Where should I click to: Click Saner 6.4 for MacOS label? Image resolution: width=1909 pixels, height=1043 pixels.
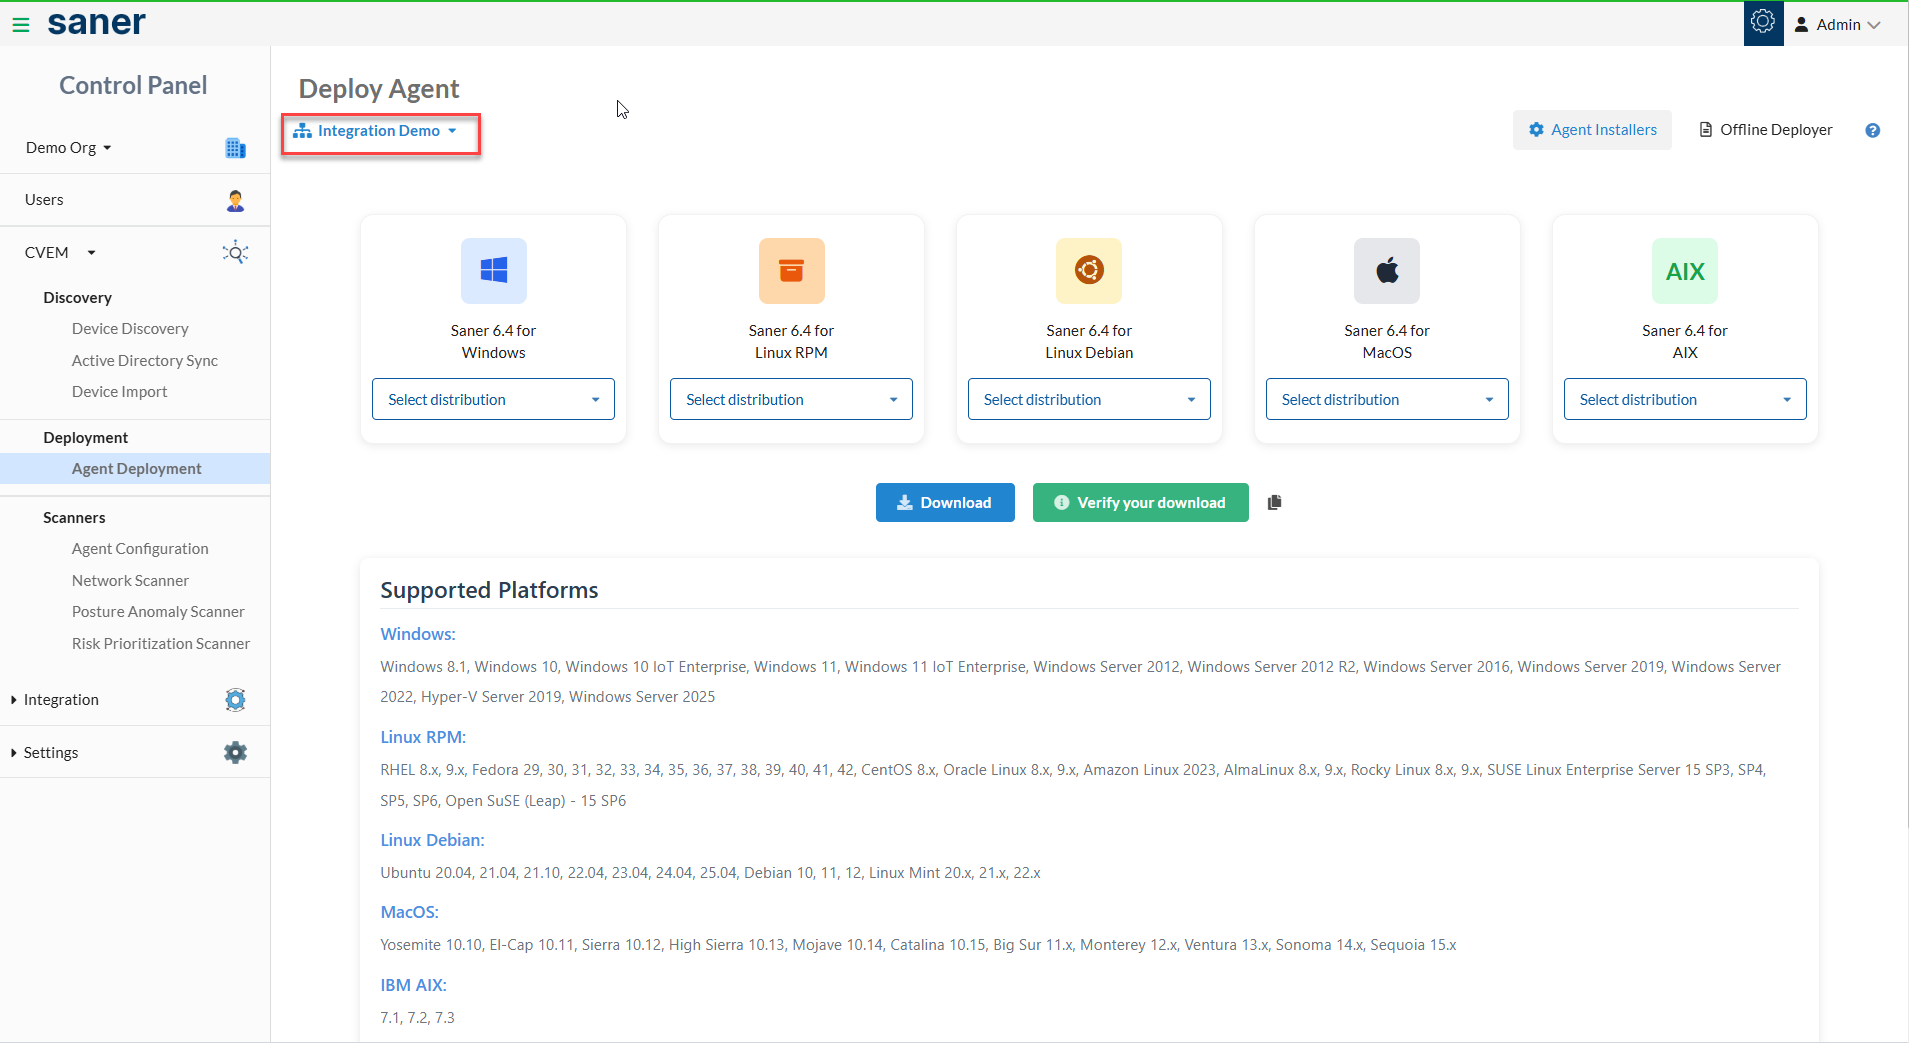coord(1387,342)
